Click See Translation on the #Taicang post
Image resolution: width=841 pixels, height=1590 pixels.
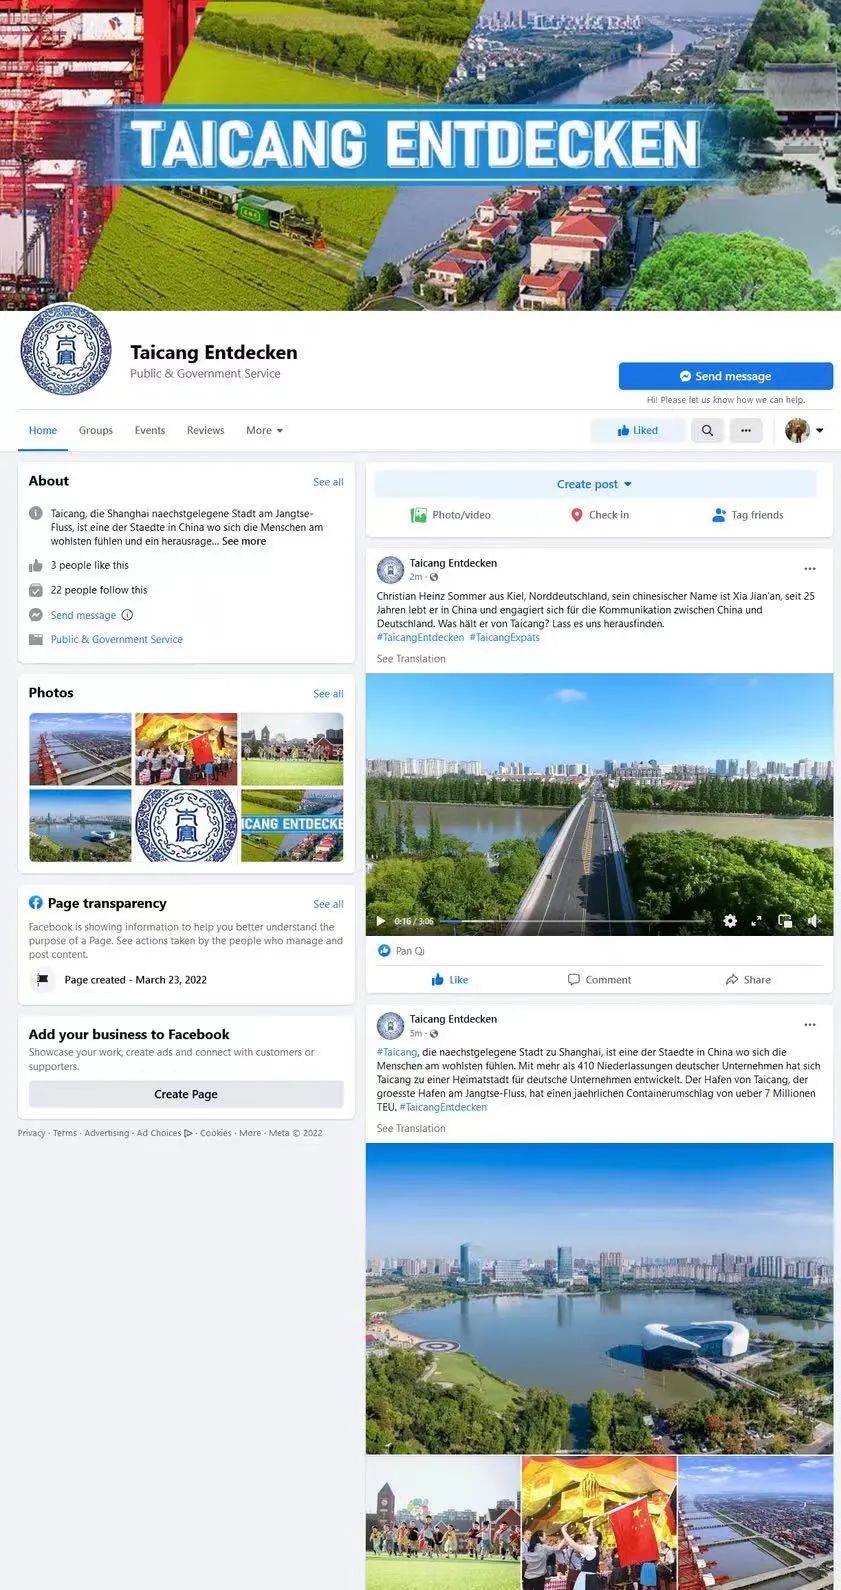411,1129
